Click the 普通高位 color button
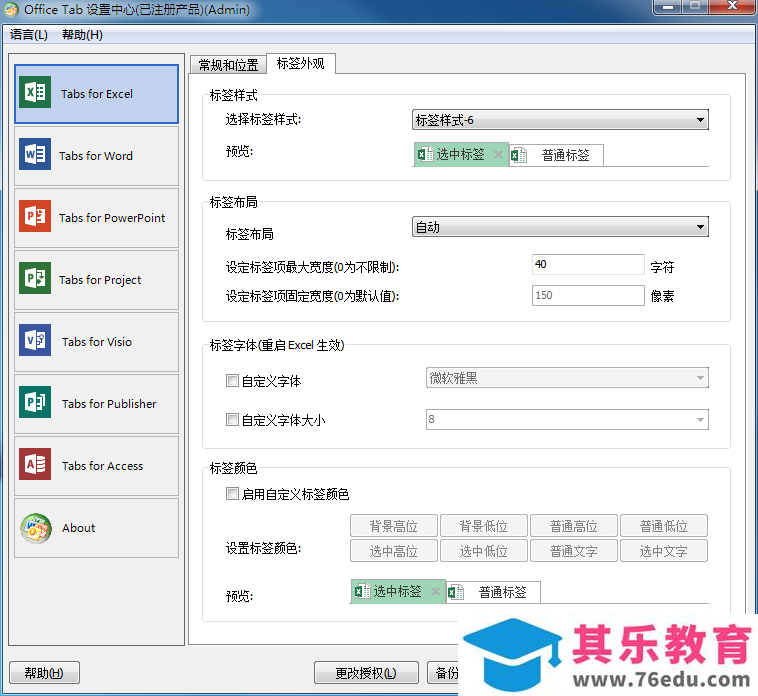The image size is (758, 696). pyautogui.click(x=574, y=526)
